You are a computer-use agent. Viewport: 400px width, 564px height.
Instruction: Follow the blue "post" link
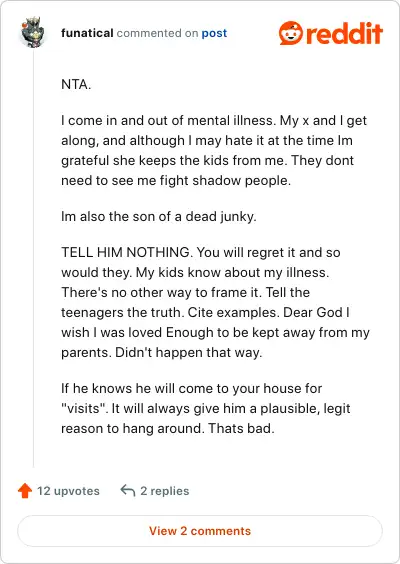click(x=214, y=33)
